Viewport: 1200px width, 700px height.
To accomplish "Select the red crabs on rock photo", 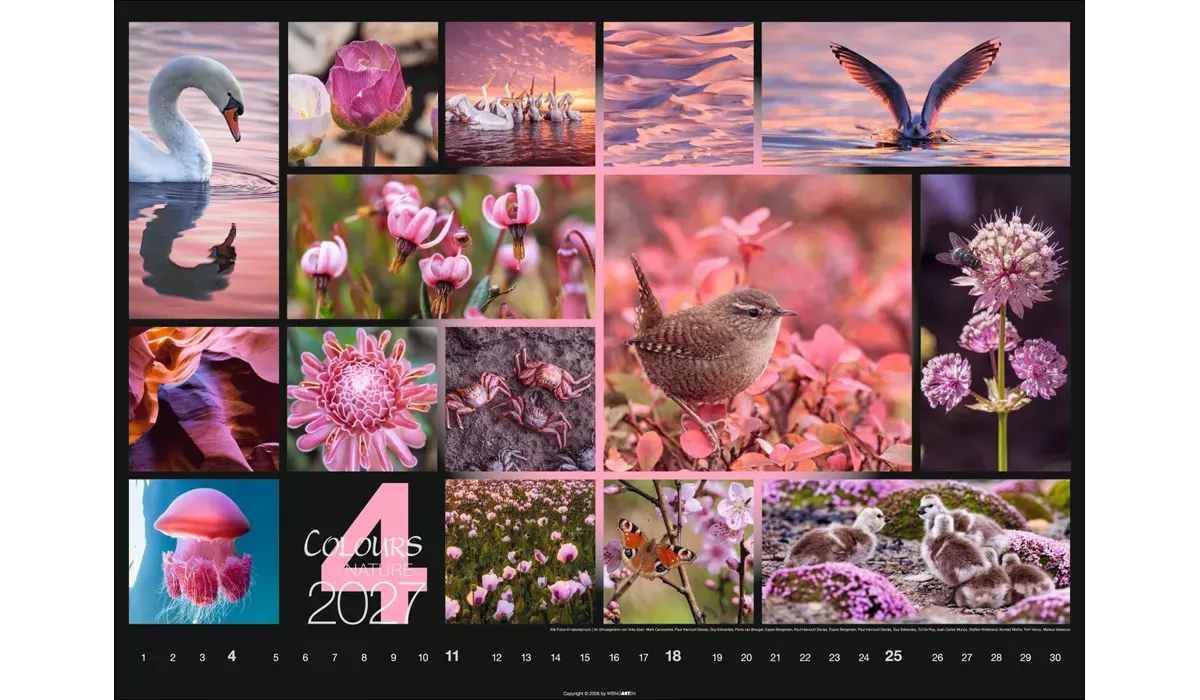I will [520, 399].
